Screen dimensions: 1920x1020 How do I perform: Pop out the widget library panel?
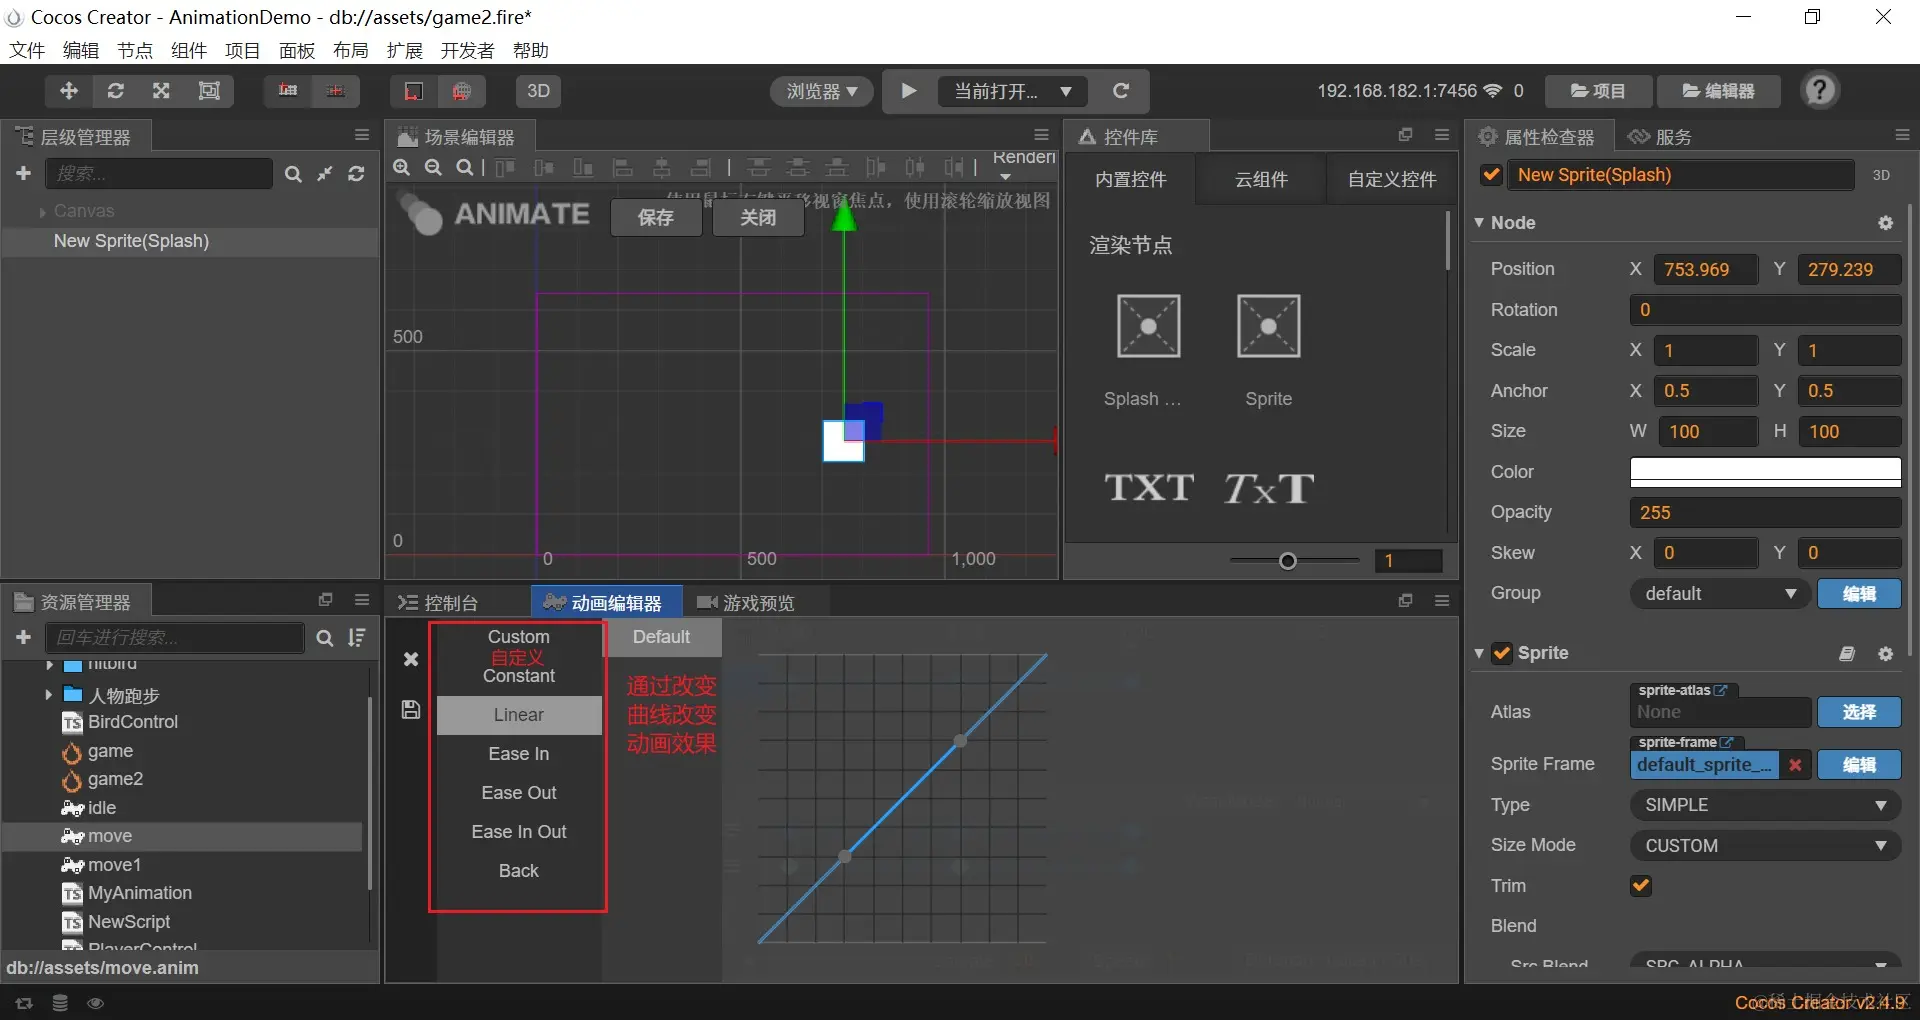[x=1405, y=135]
